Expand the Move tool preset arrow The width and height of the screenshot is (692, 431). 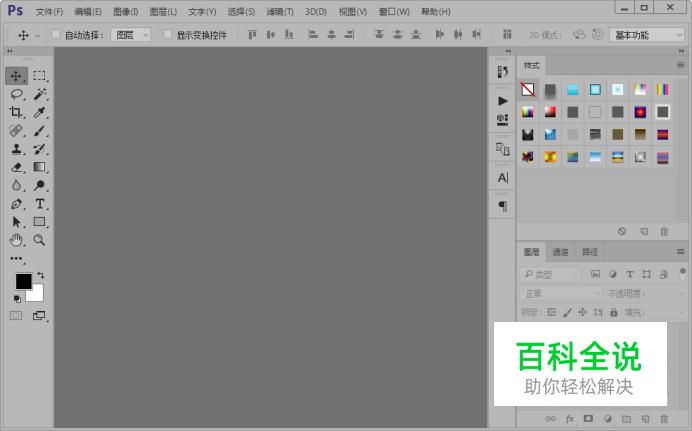click(38, 35)
